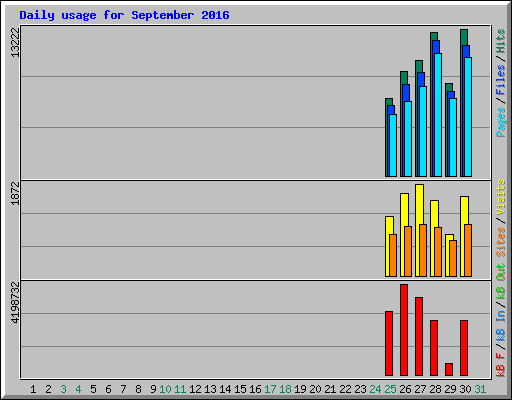Select the cyan Pages bar for day 26
Screen dimensions: 512x400
click(x=408, y=139)
